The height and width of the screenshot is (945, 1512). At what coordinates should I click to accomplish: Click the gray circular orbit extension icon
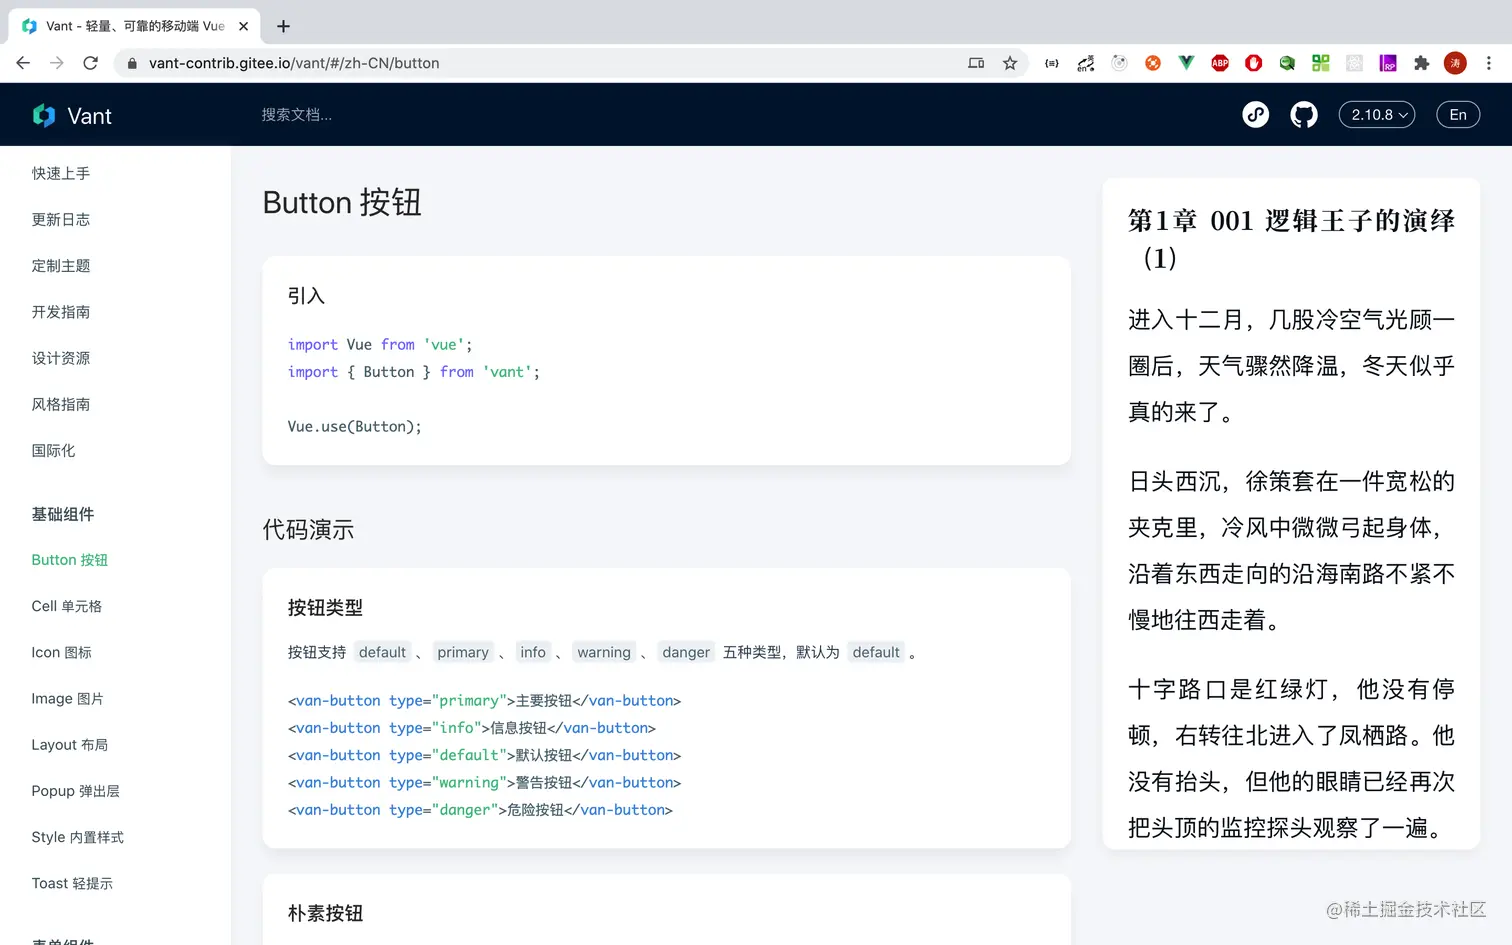1120,63
